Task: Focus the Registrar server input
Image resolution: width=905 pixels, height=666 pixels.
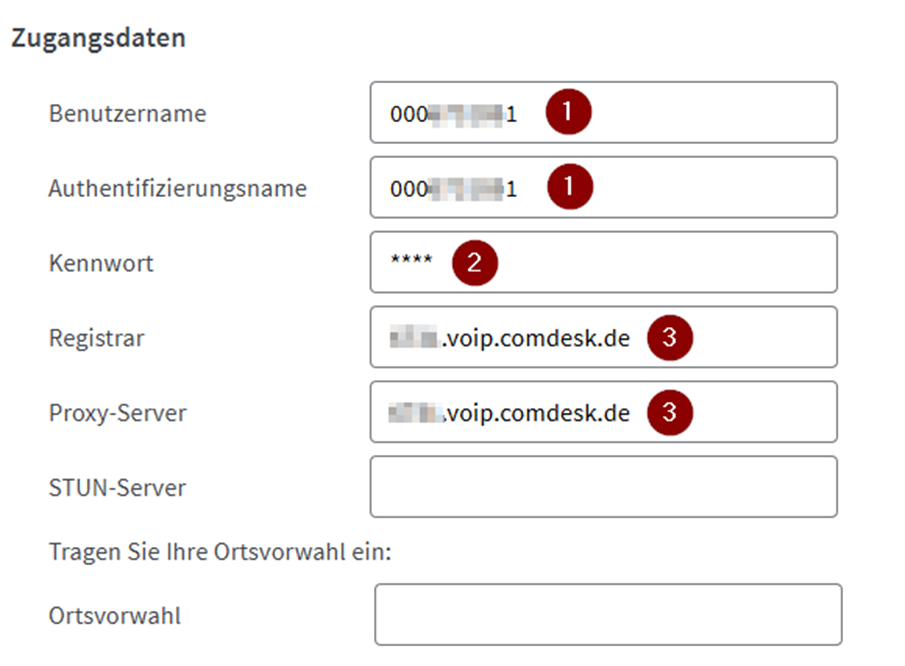Action: point(760,338)
